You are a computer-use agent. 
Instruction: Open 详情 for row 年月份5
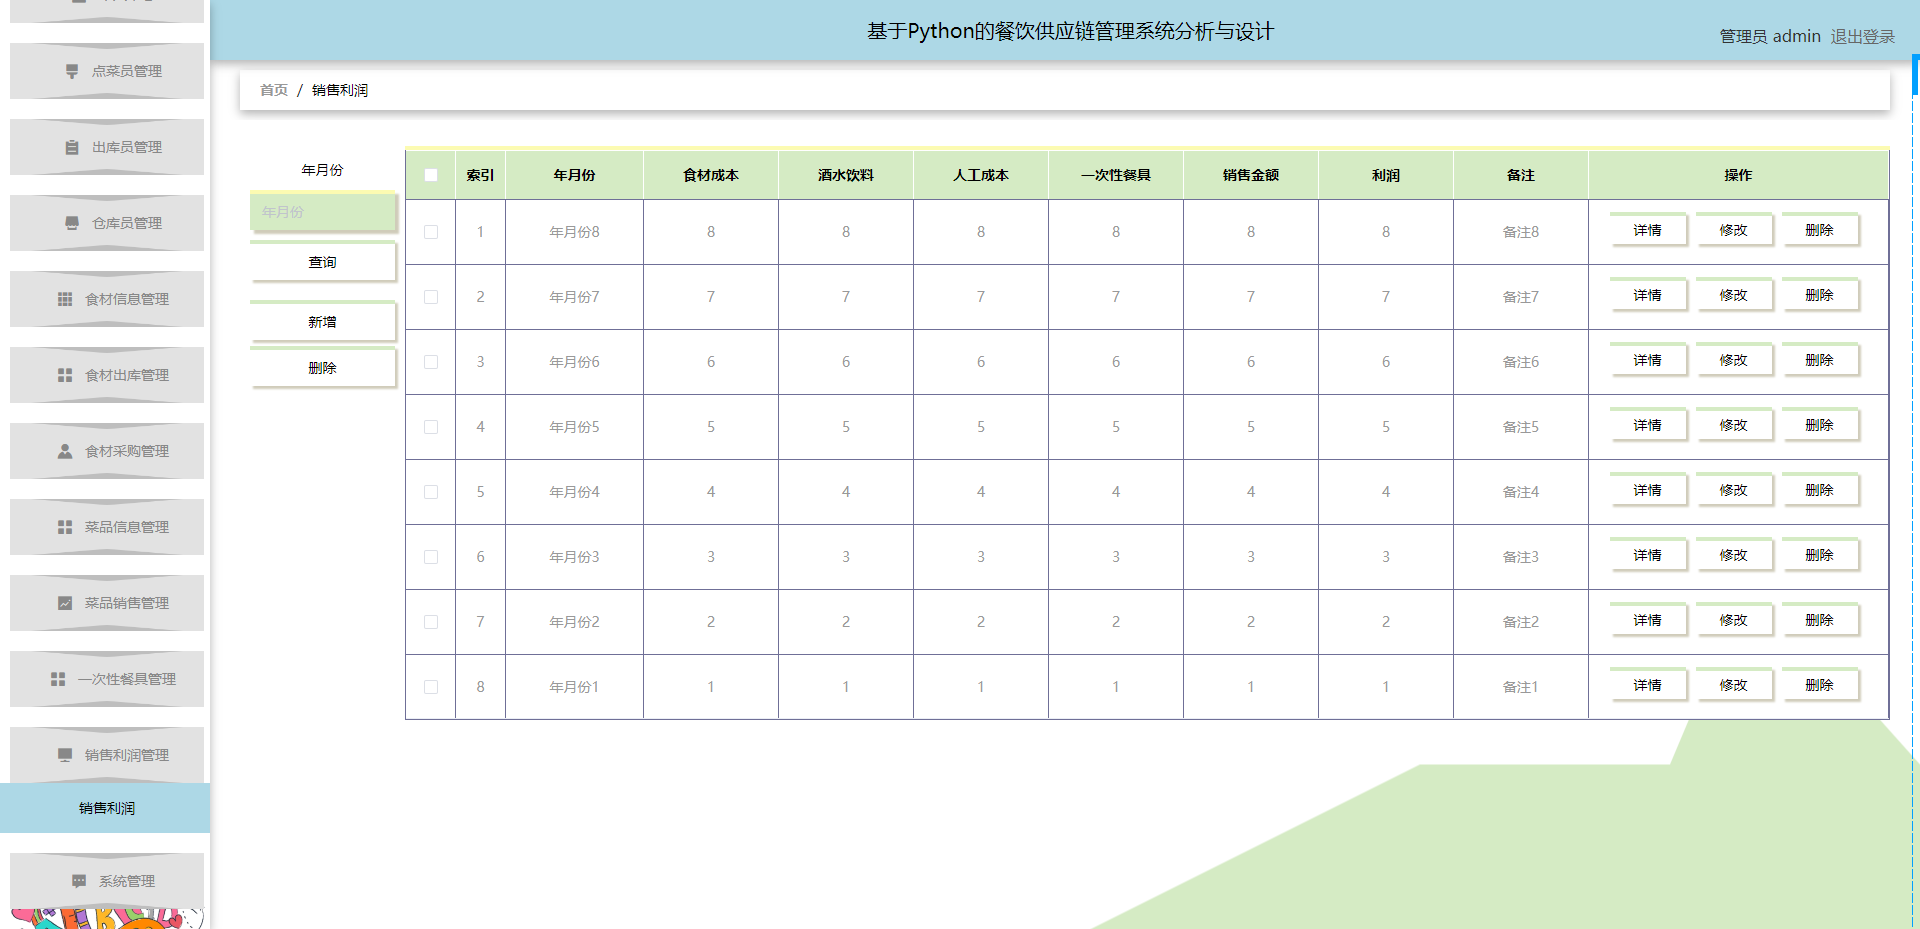tap(1648, 425)
